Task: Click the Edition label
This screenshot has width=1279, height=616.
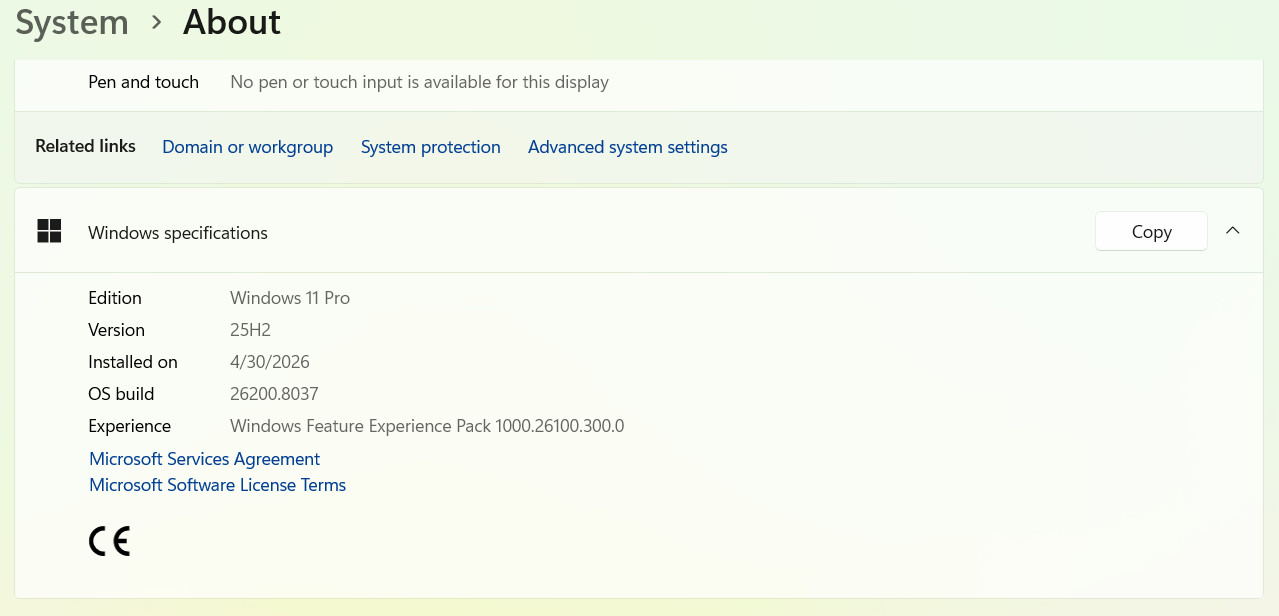Action: pyautogui.click(x=115, y=298)
